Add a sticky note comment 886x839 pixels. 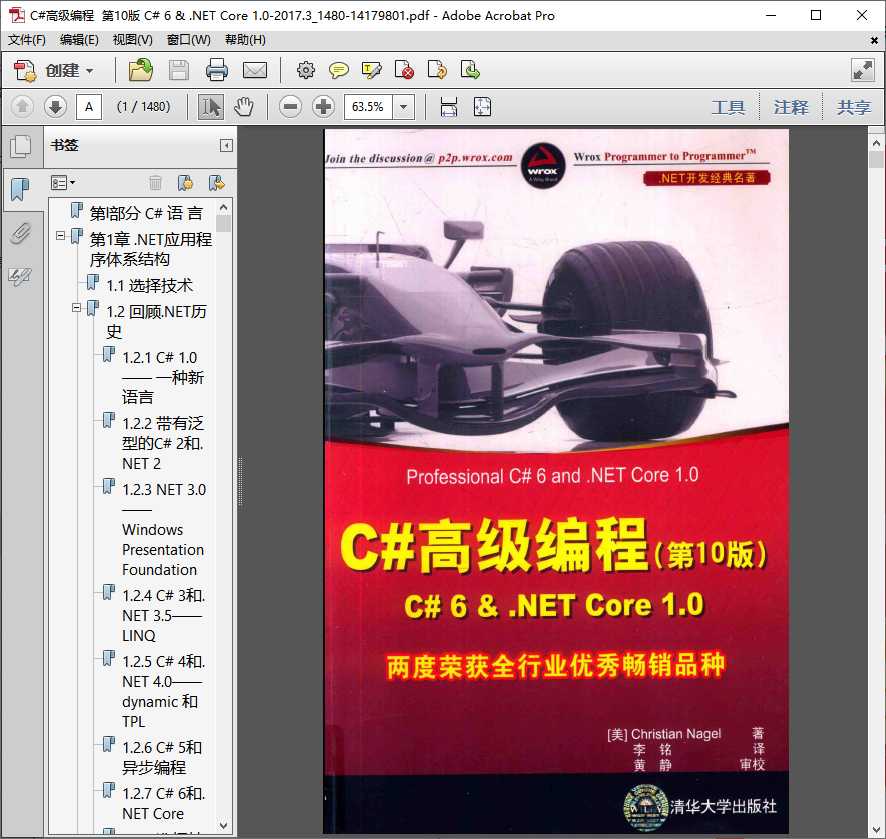(338, 71)
